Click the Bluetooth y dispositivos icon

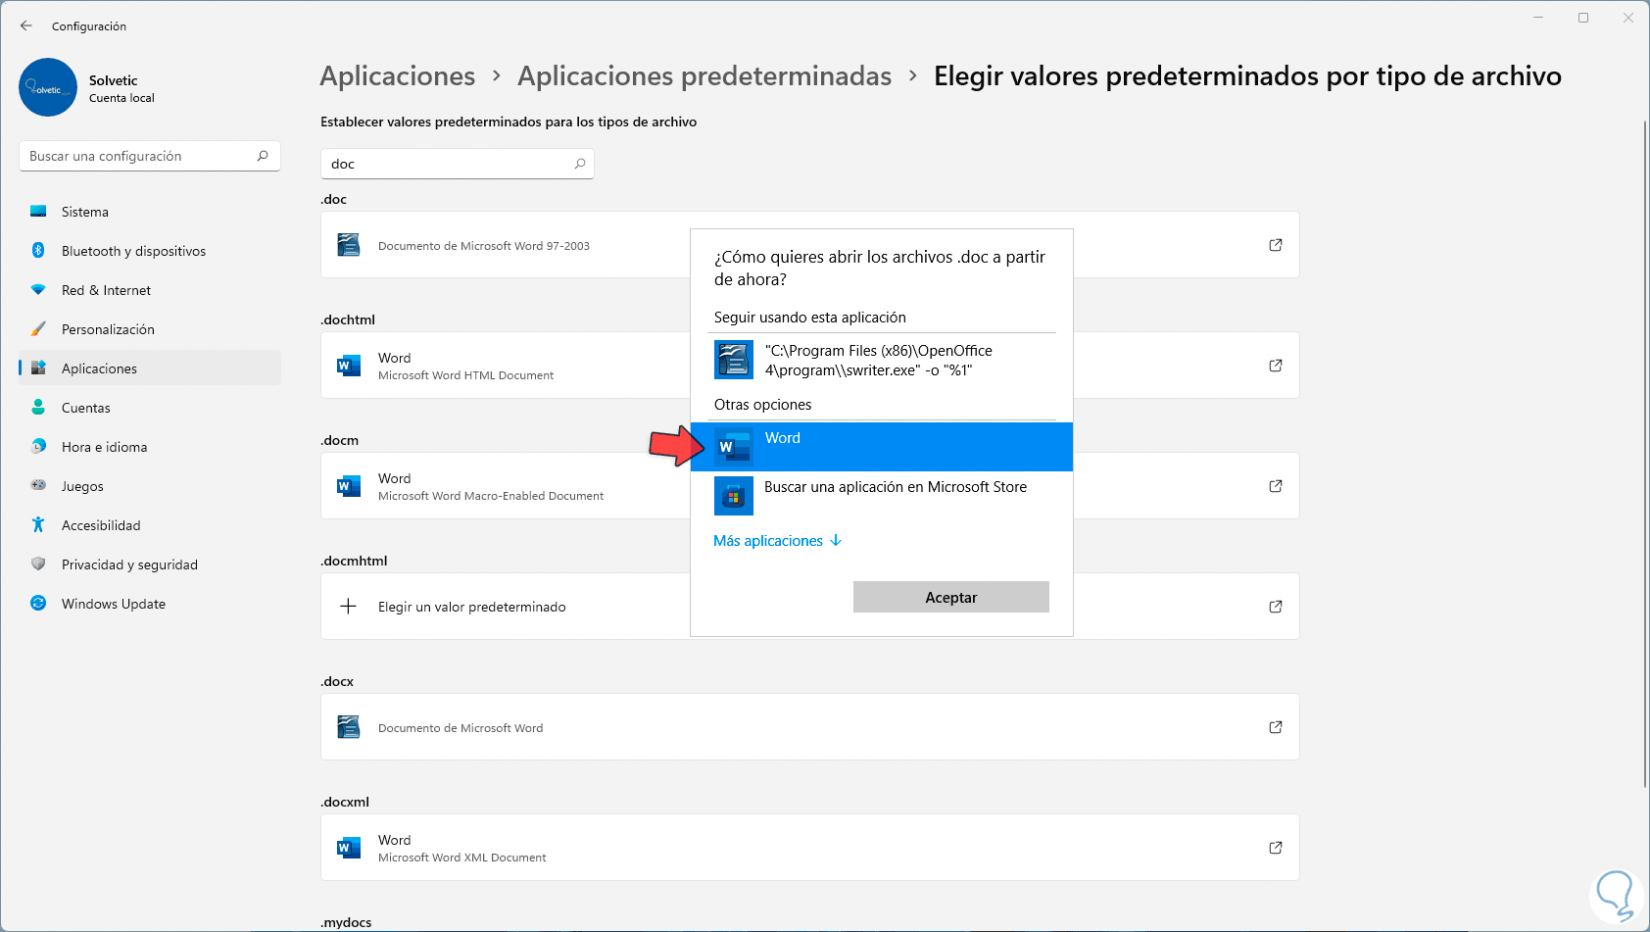(38, 250)
